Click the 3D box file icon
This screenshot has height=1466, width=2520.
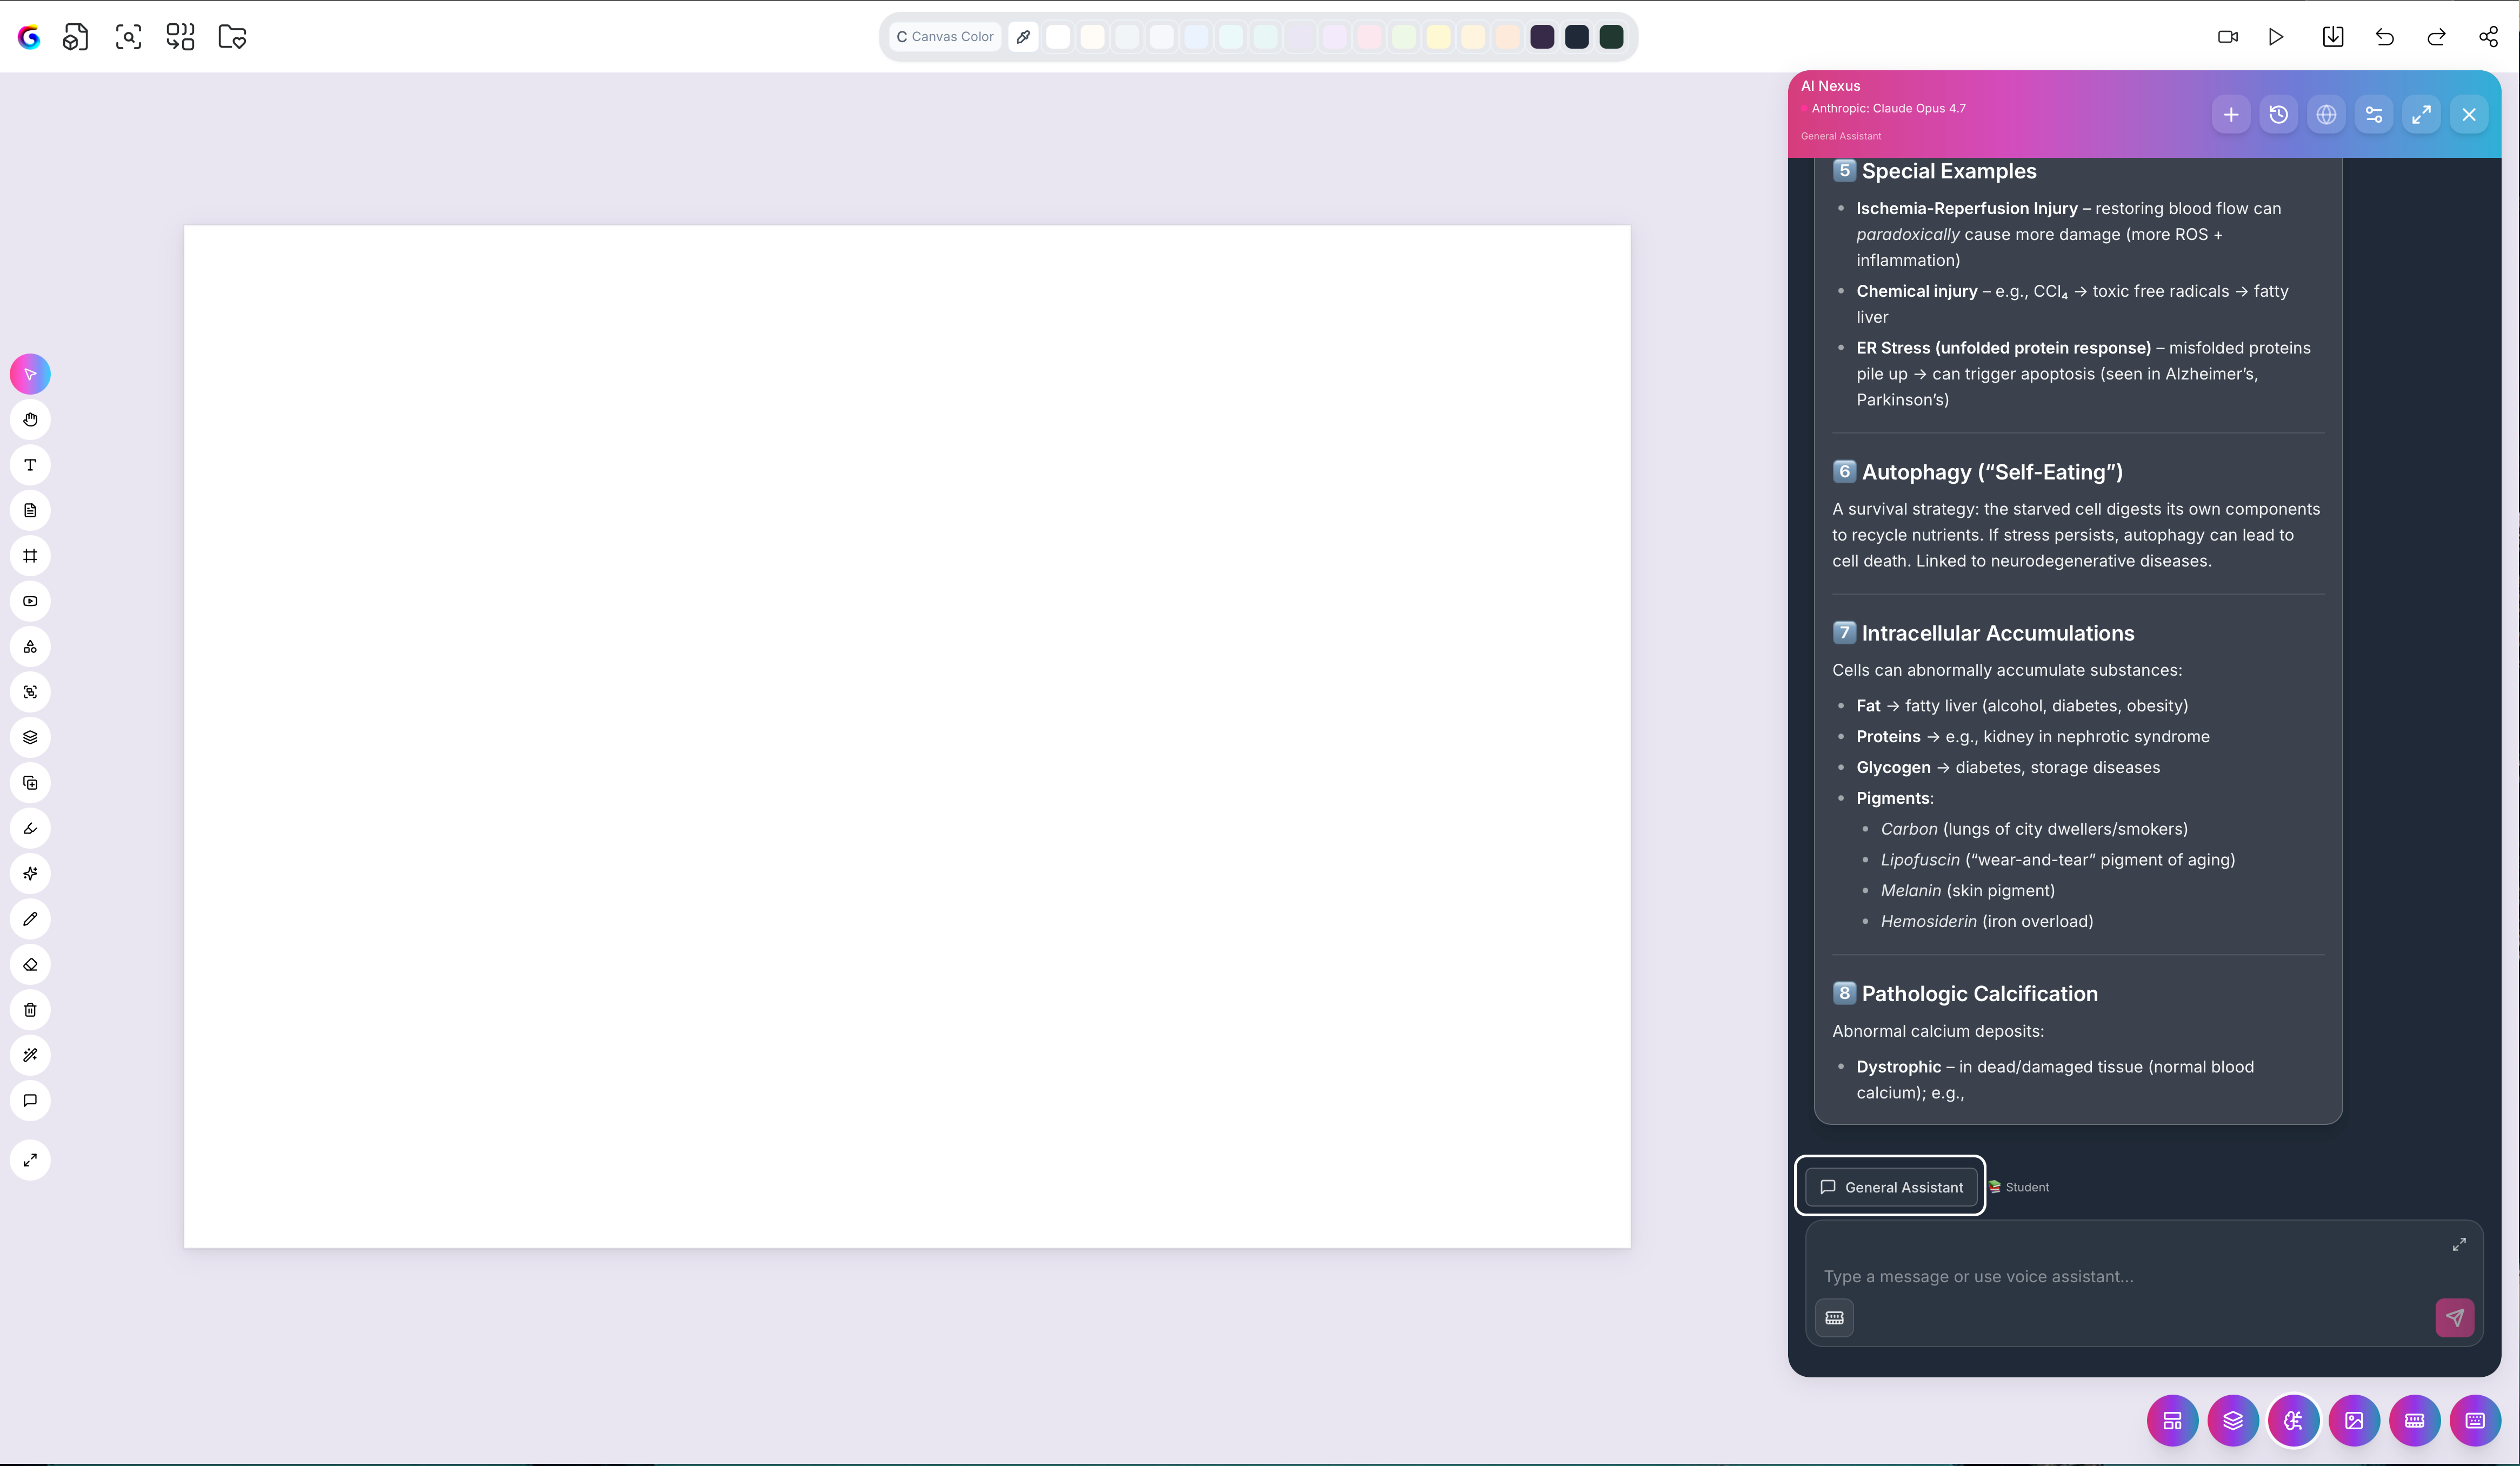pyautogui.click(x=76, y=37)
